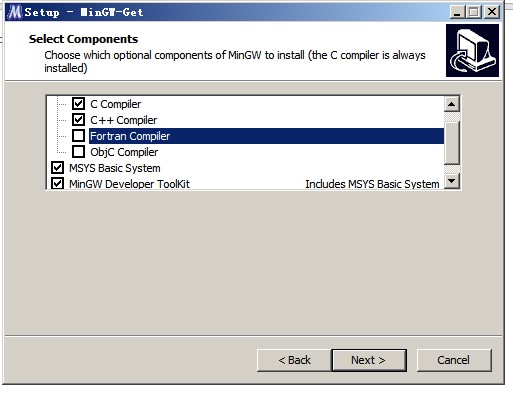Click the component list scroll down arrow
This screenshot has width=513, height=394.
coord(452,181)
